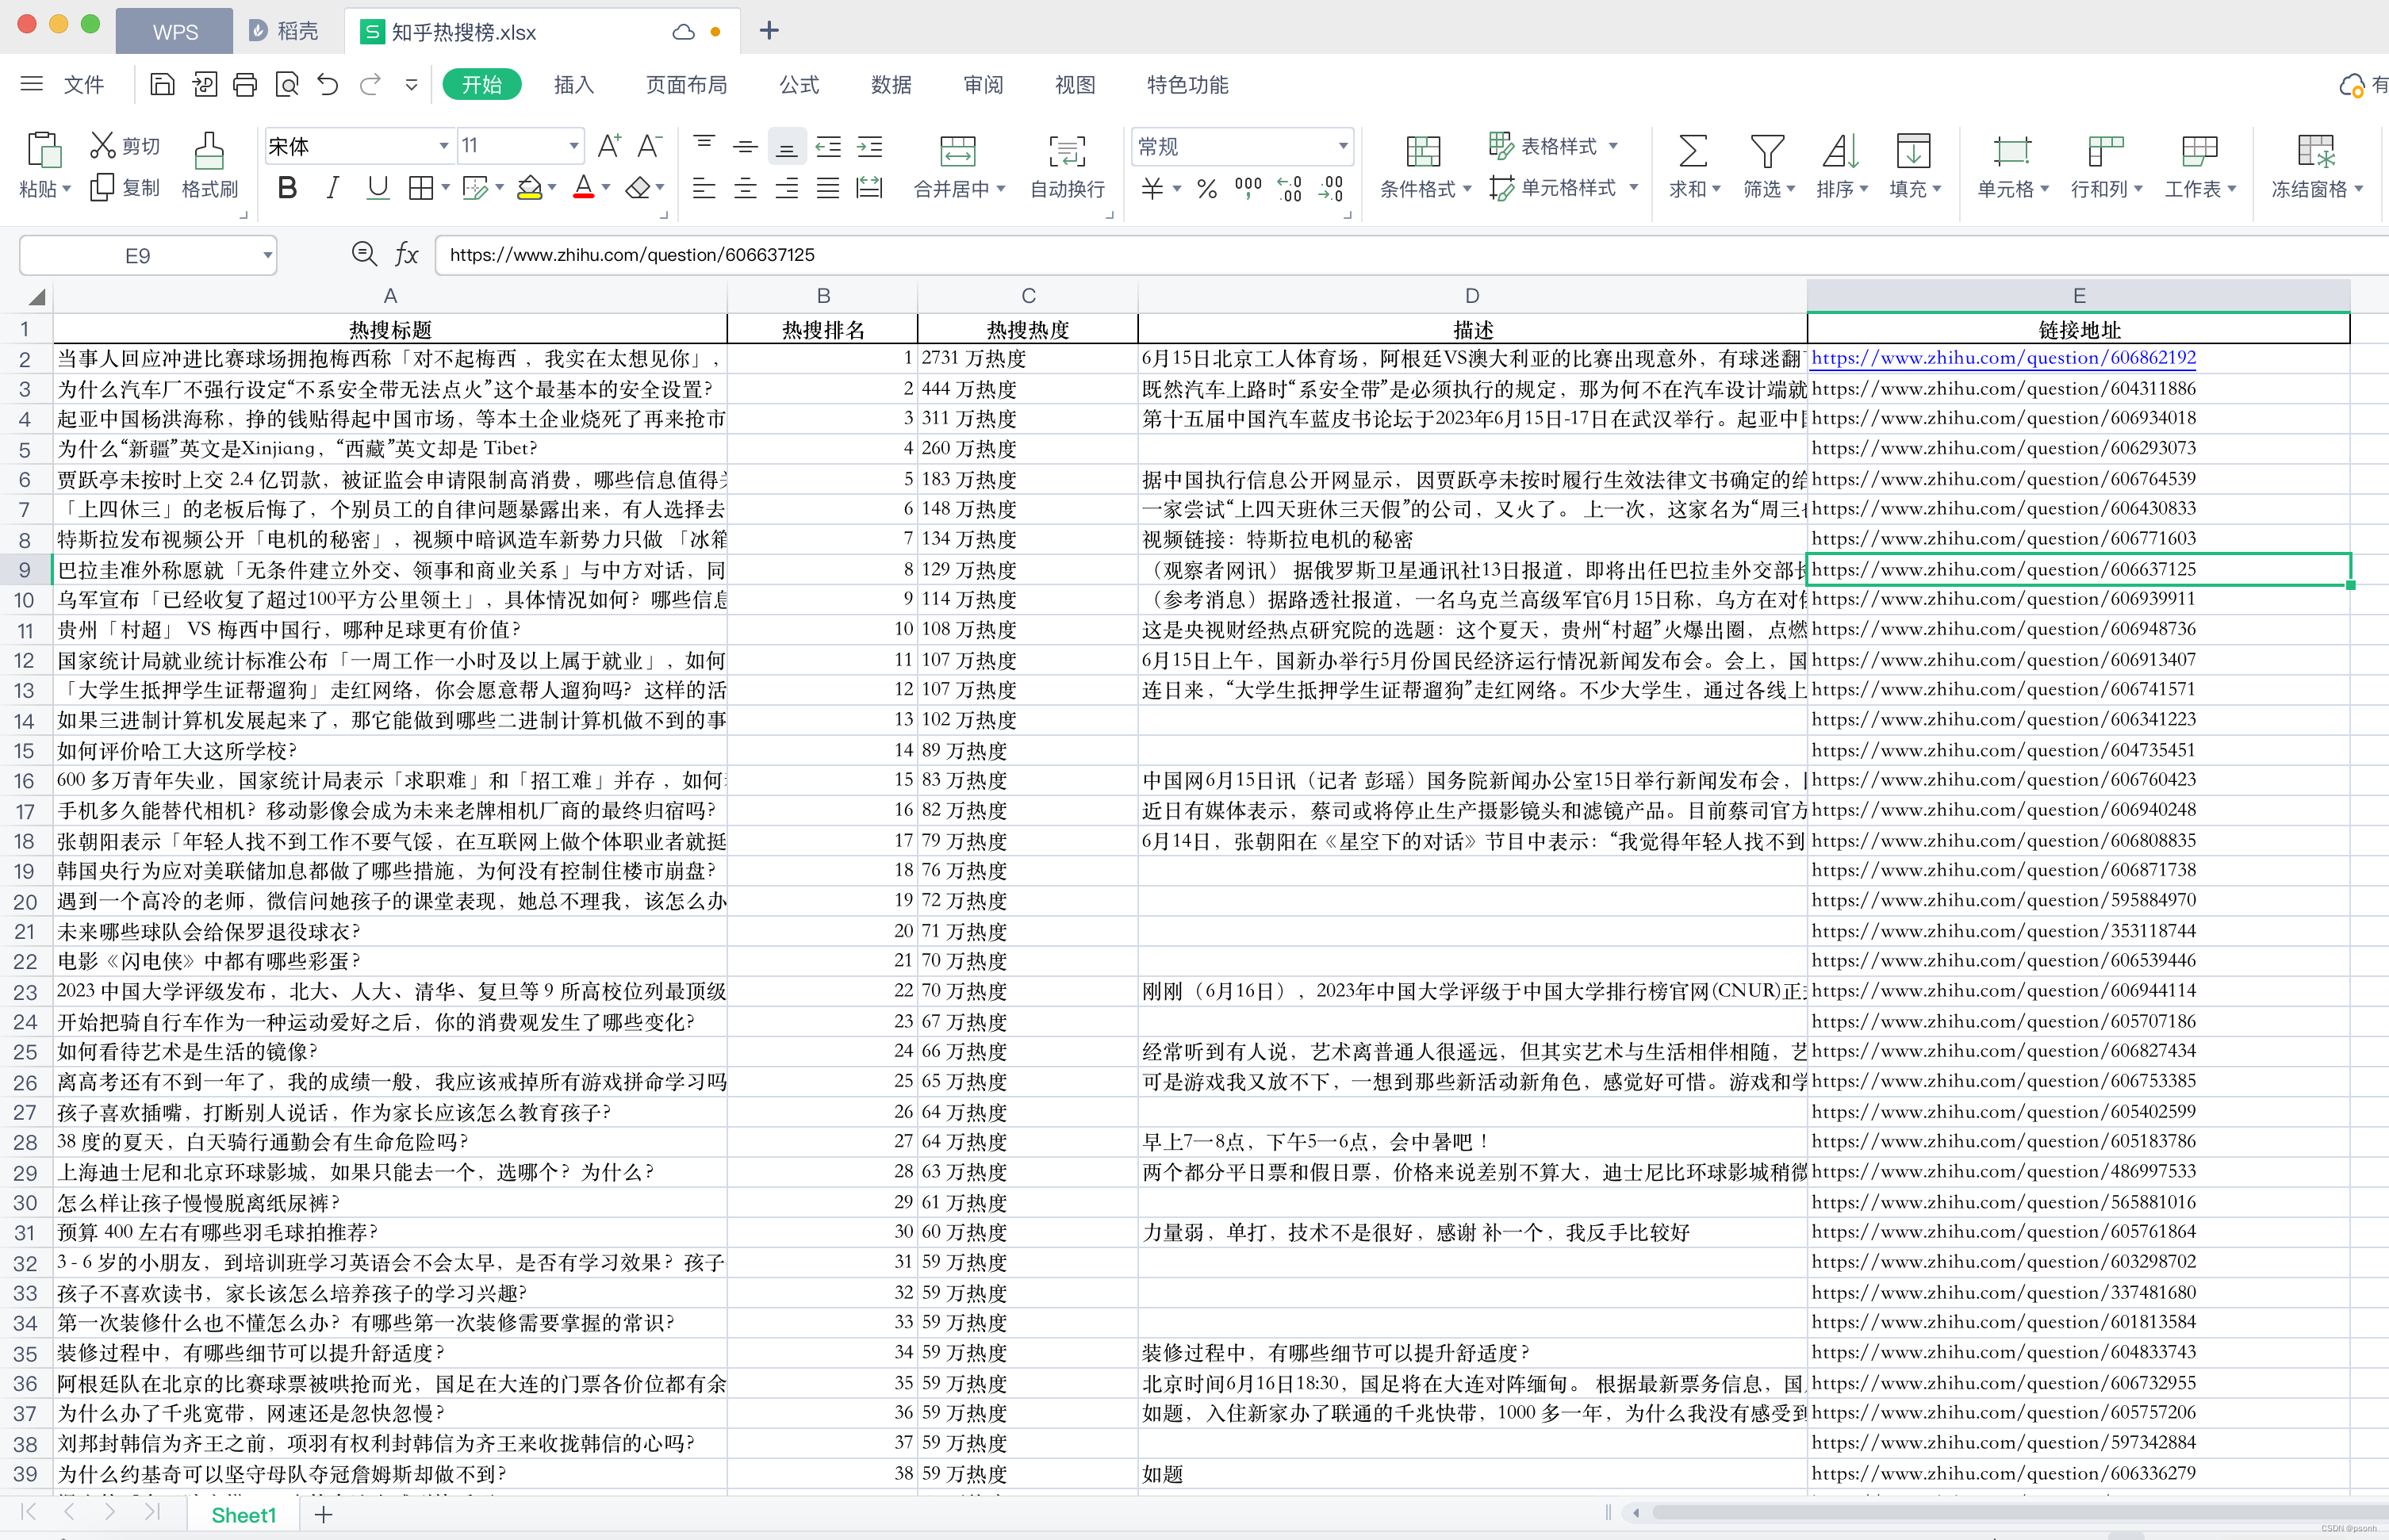Viewport: 2389px width, 1540px height.
Task: Increase decimal places icon
Action: click(1290, 188)
